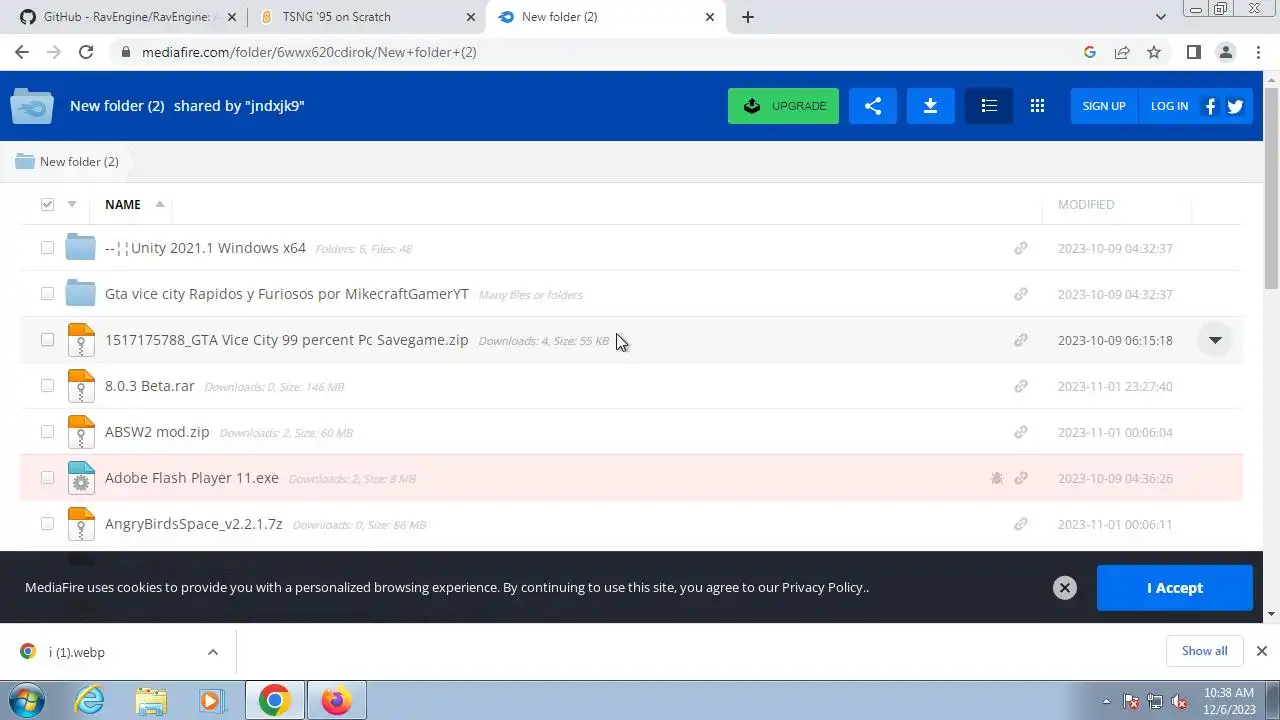Viewport: 1280px width, 720px height.
Task: Check the box for Adobe Flash Player 11.exe
Action: (x=47, y=478)
